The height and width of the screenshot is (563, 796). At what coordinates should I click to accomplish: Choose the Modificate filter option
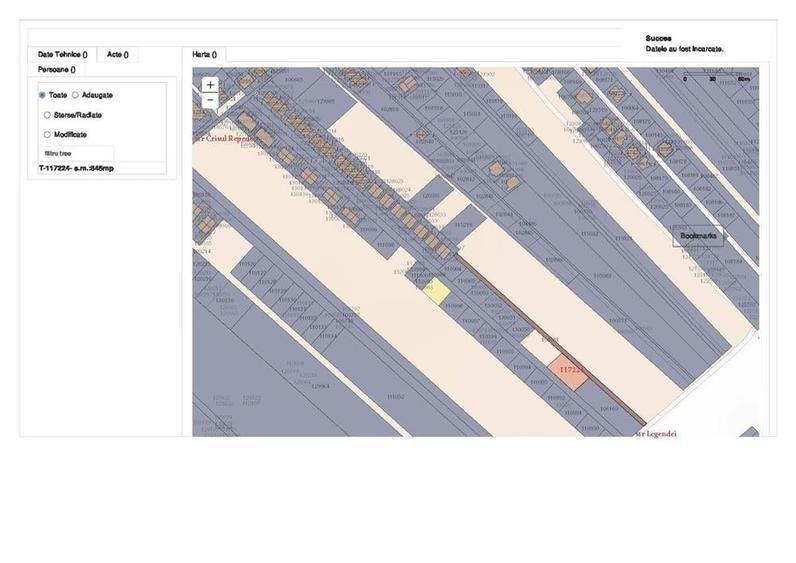(x=47, y=135)
